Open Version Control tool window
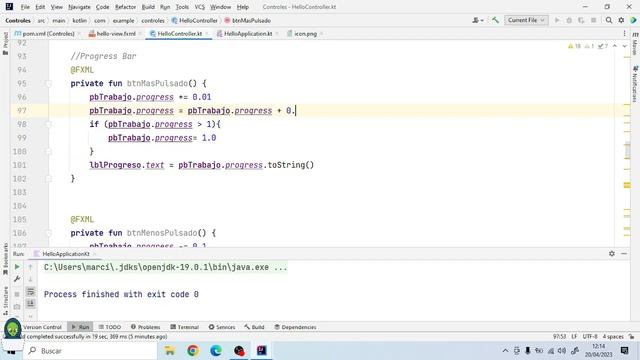640x360 pixels. (x=42, y=327)
